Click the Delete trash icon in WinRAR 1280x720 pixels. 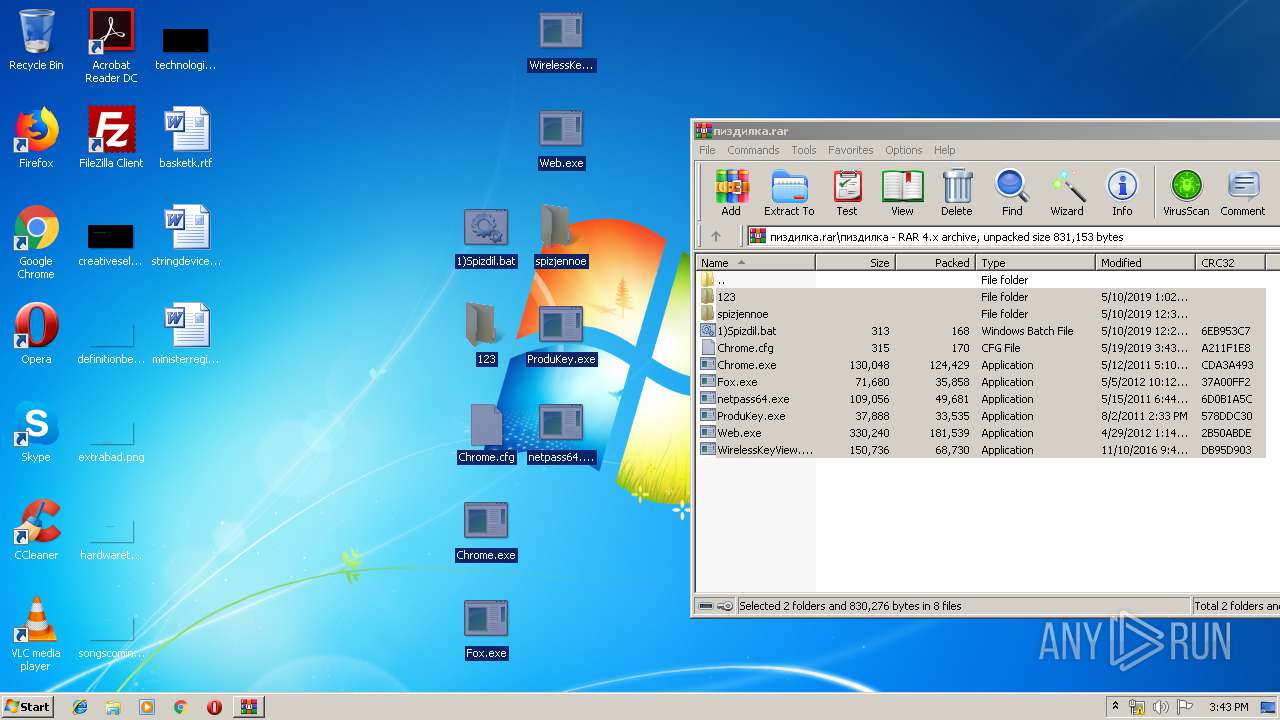(x=956, y=193)
